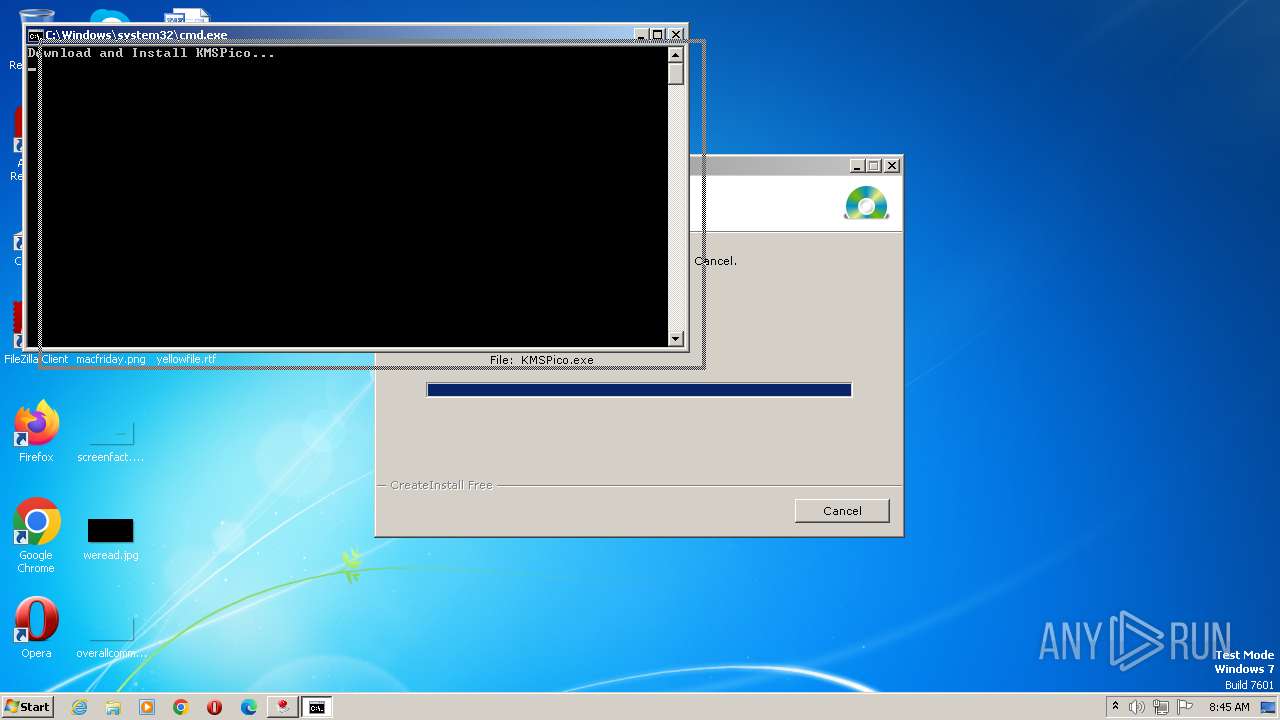The height and width of the screenshot is (720, 1280).
Task: Open Action Center flag icon
Action: (x=1184, y=707)
